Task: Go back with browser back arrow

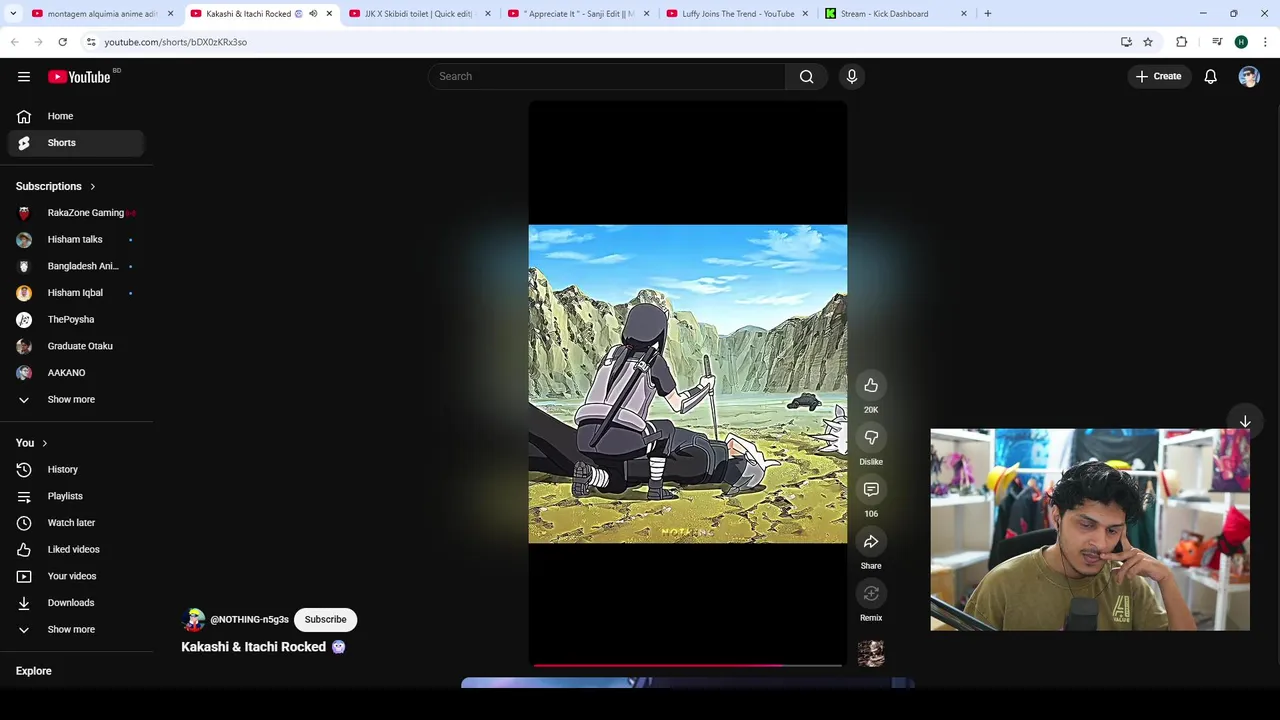Action: (x=14, y=42)
